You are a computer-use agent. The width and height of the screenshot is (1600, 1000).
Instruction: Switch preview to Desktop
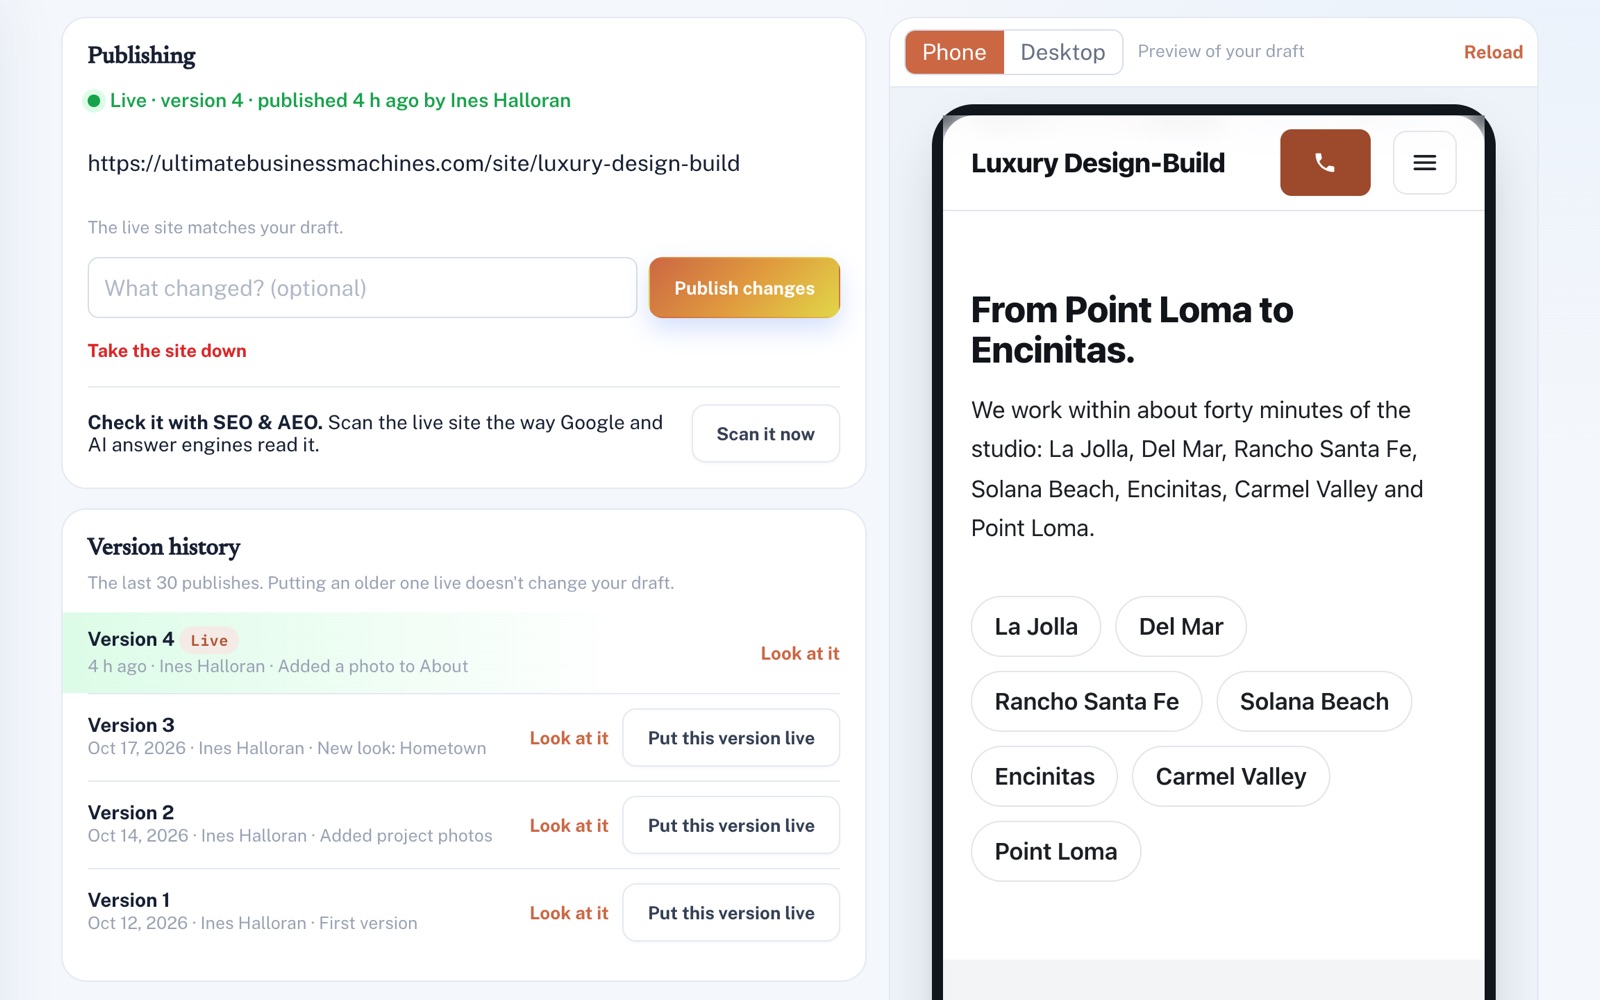coord(1063,52)
